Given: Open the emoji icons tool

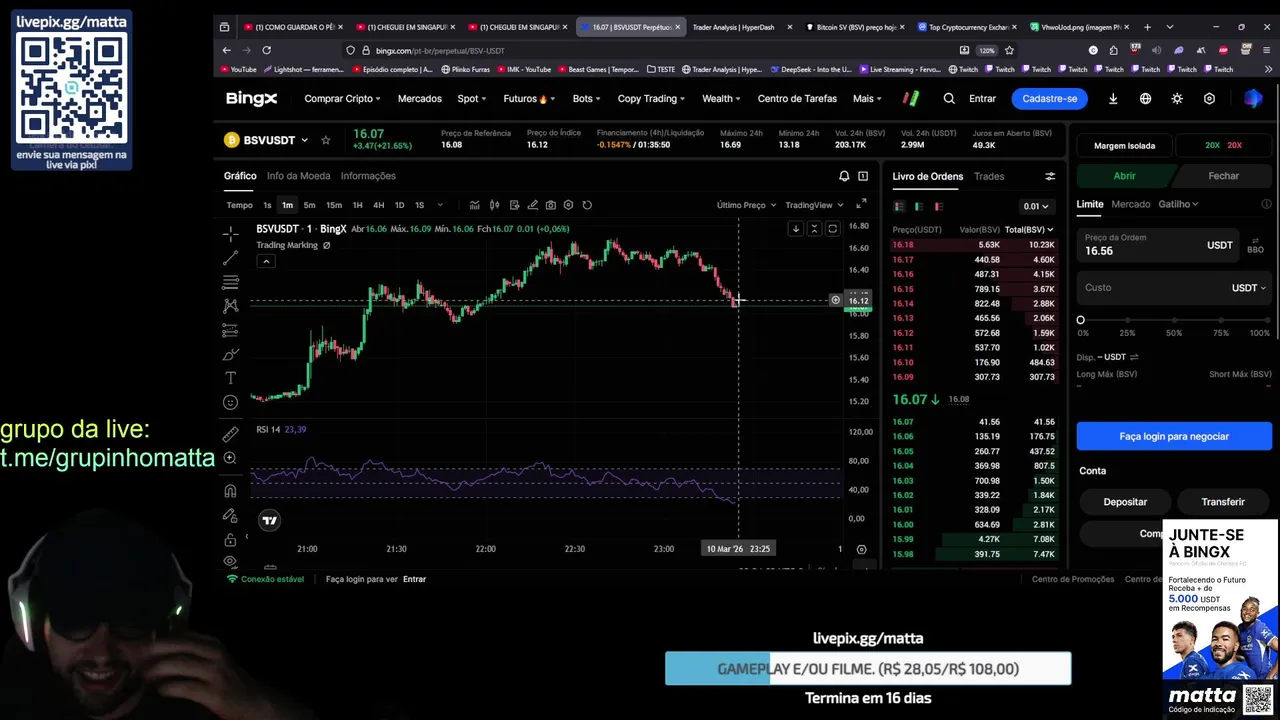Looking at the screenshot, I should click(x=231, y=402).
